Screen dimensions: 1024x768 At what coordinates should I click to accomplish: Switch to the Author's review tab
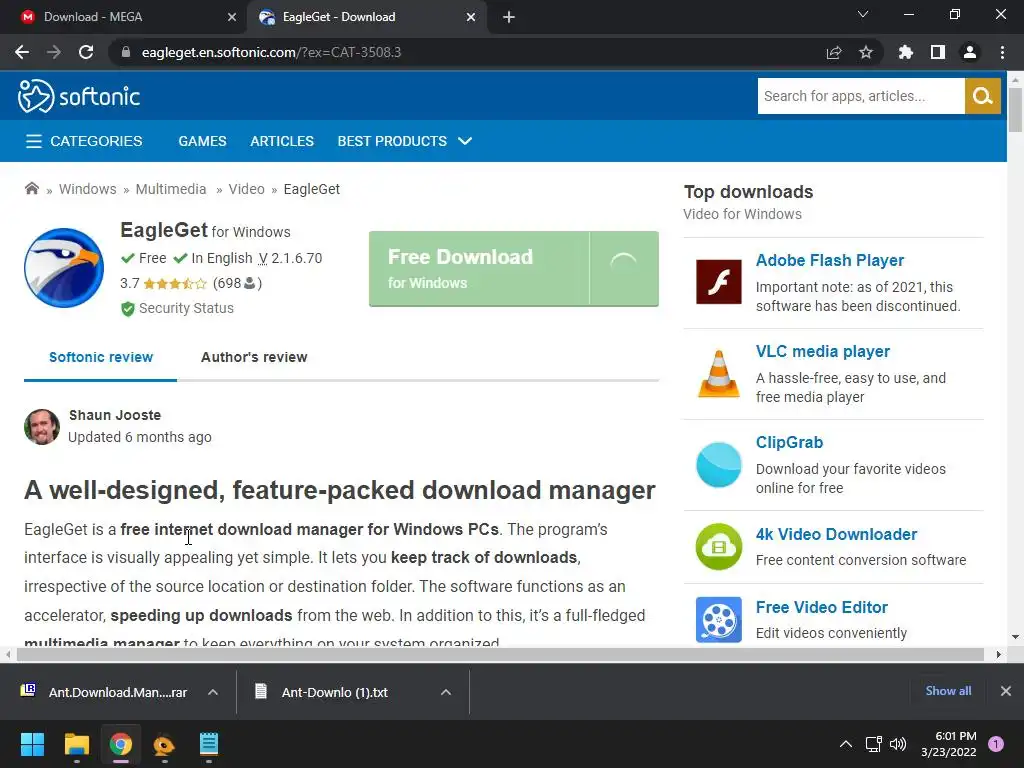click(254, 357)
